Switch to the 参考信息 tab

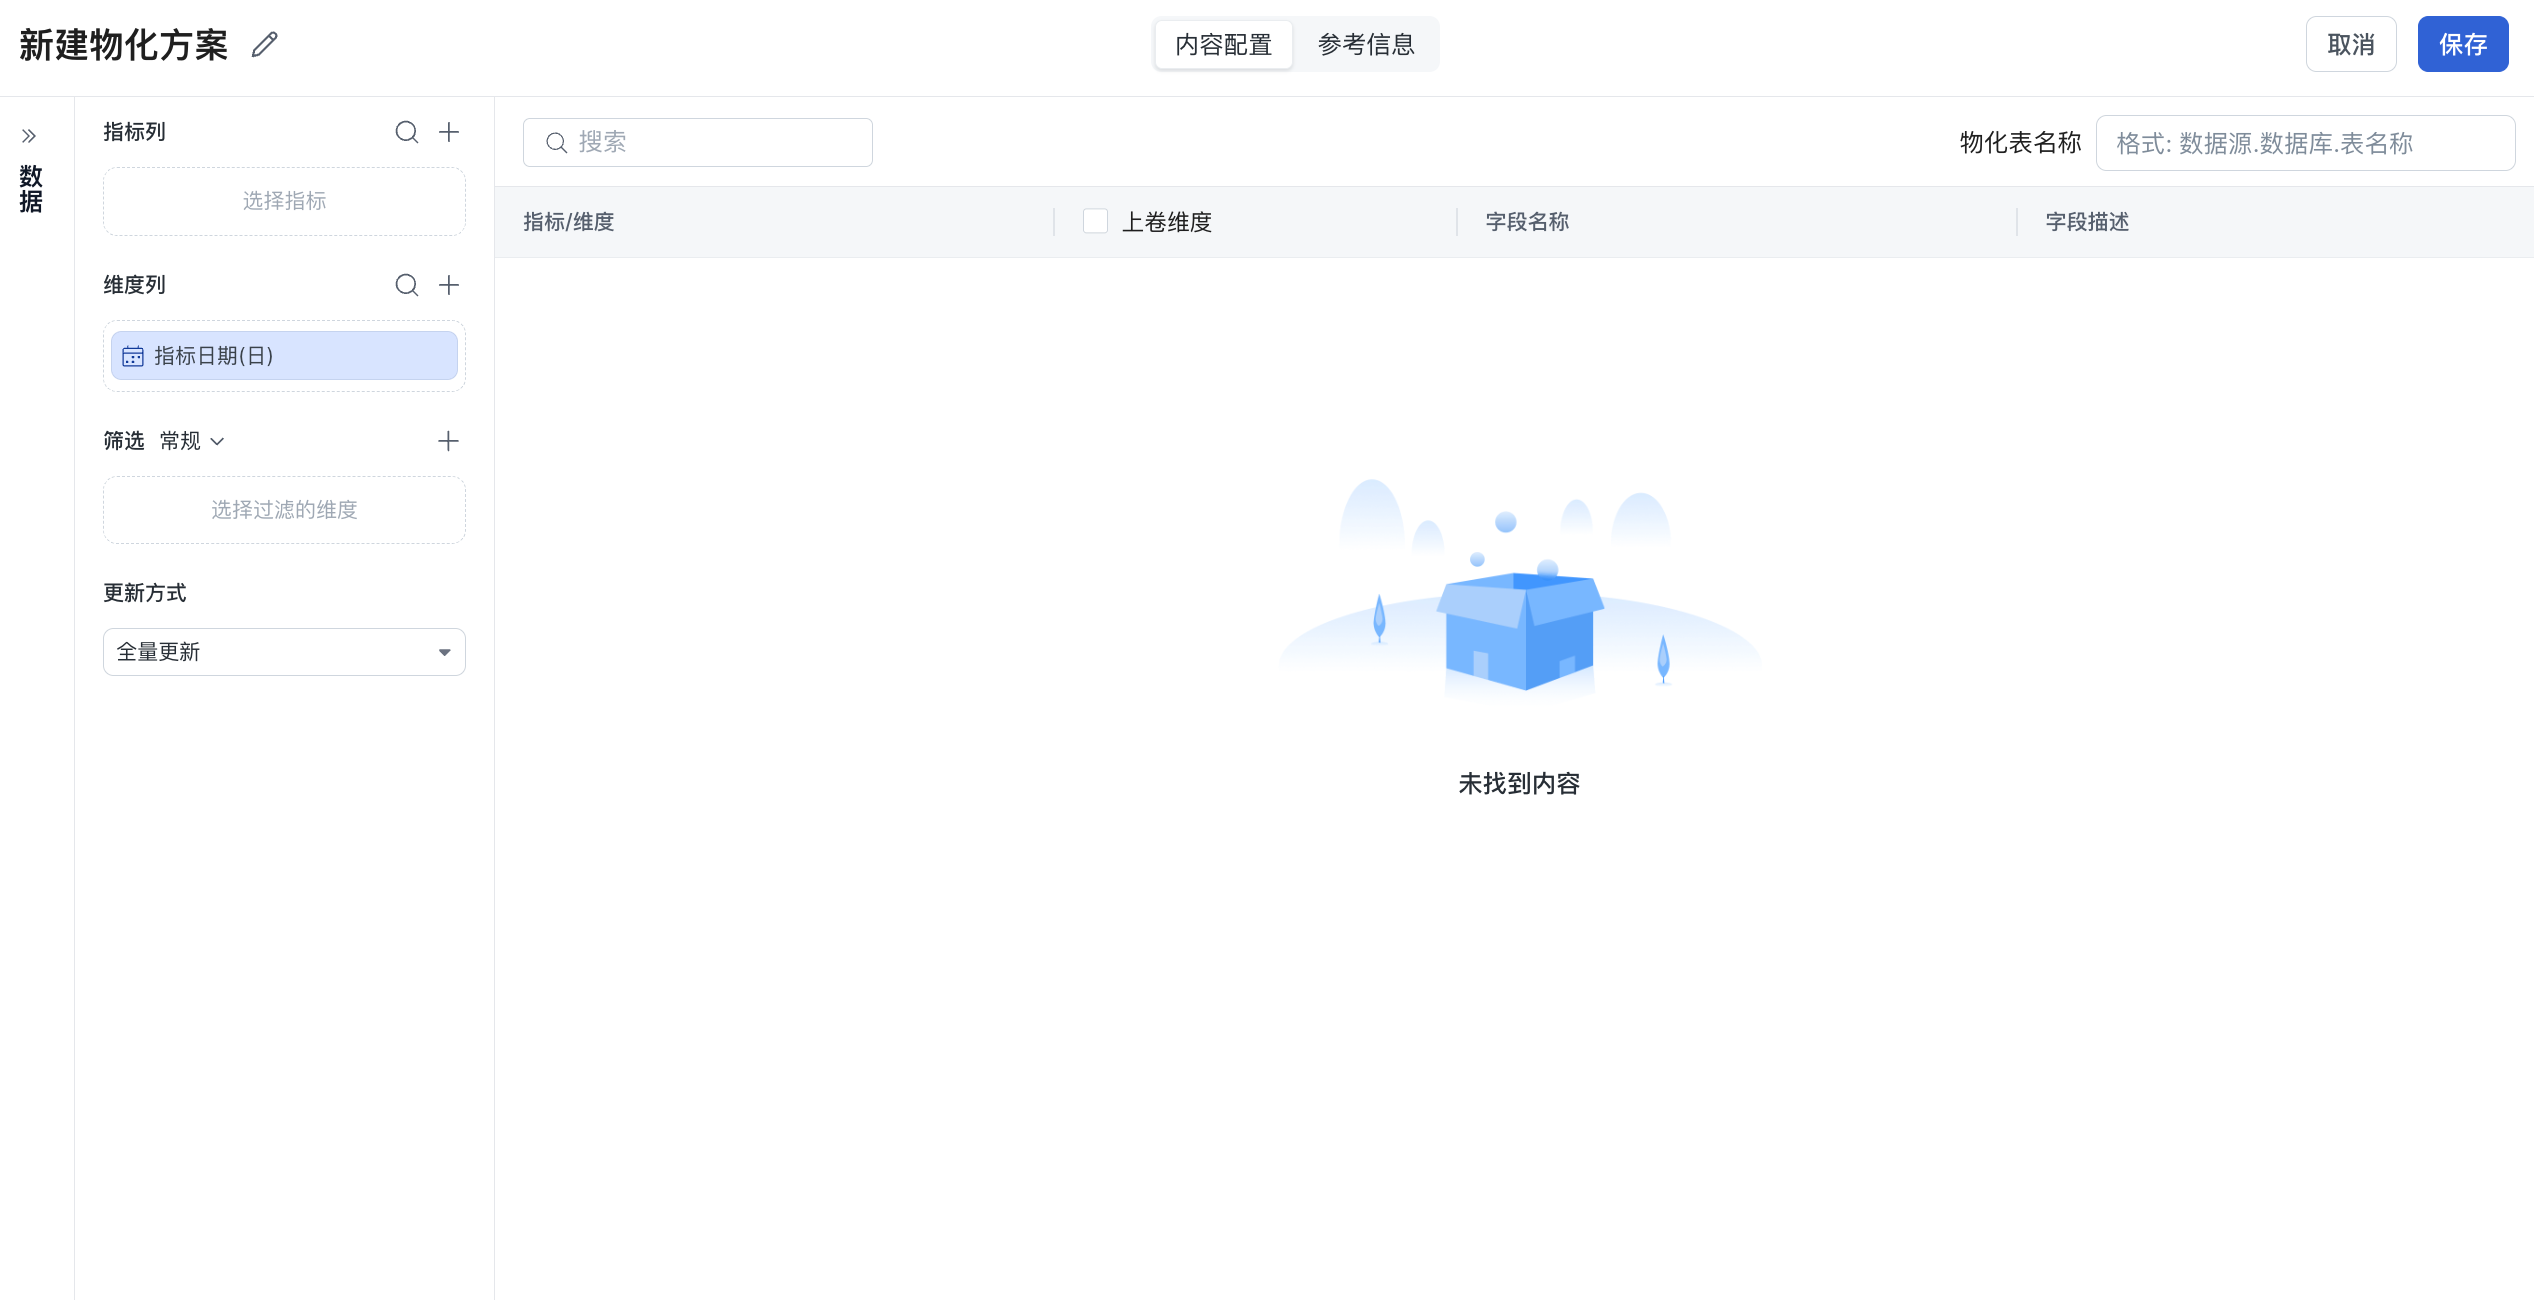(1366, 45)
